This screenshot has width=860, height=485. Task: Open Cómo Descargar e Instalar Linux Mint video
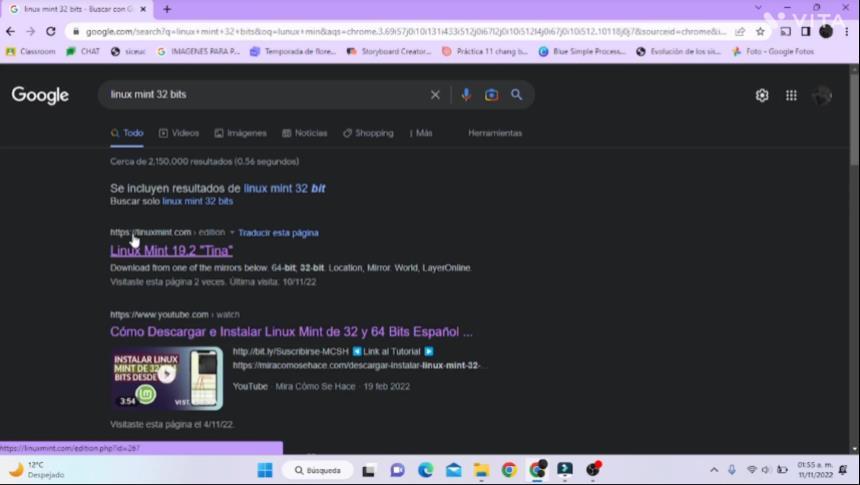pyautogui.click(x=291, y=332)
